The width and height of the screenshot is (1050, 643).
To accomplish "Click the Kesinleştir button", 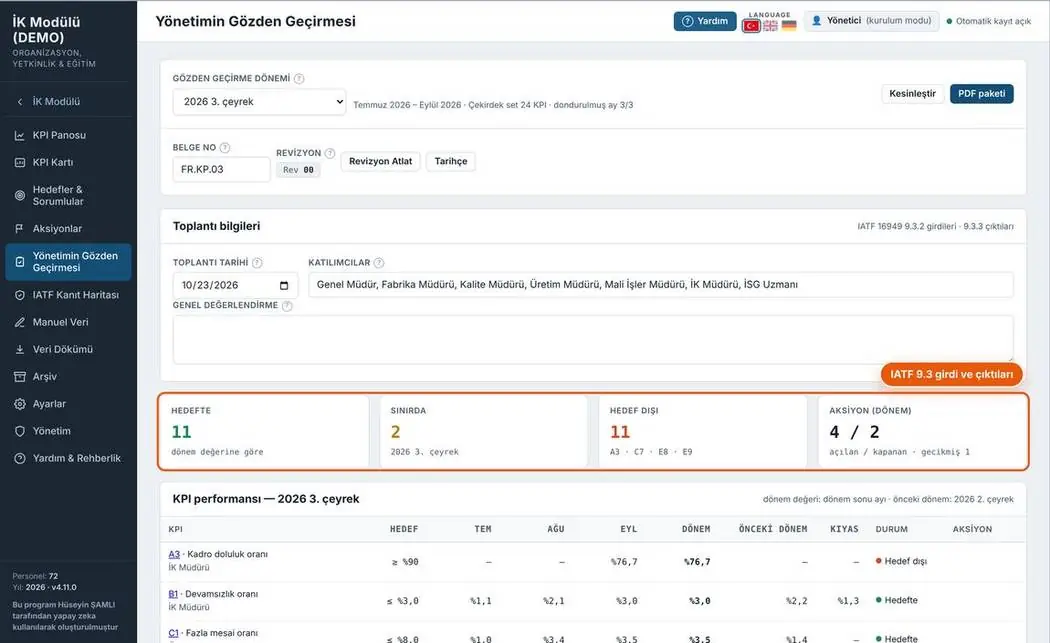I will point(912,94).
